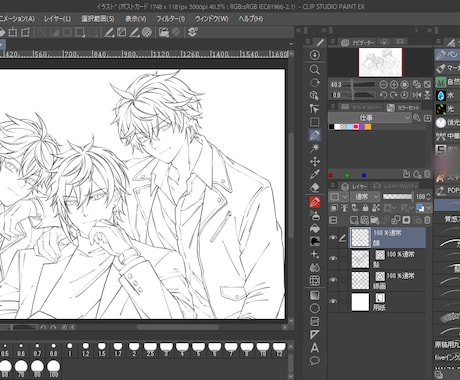Flip canvas horizontally in Navigator
The height and width of the screenshot is (380, 460).
click(x=417, y=95)
